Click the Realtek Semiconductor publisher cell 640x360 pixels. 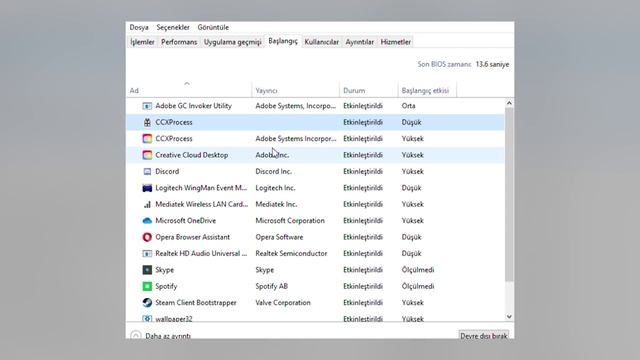click(291, 253)
